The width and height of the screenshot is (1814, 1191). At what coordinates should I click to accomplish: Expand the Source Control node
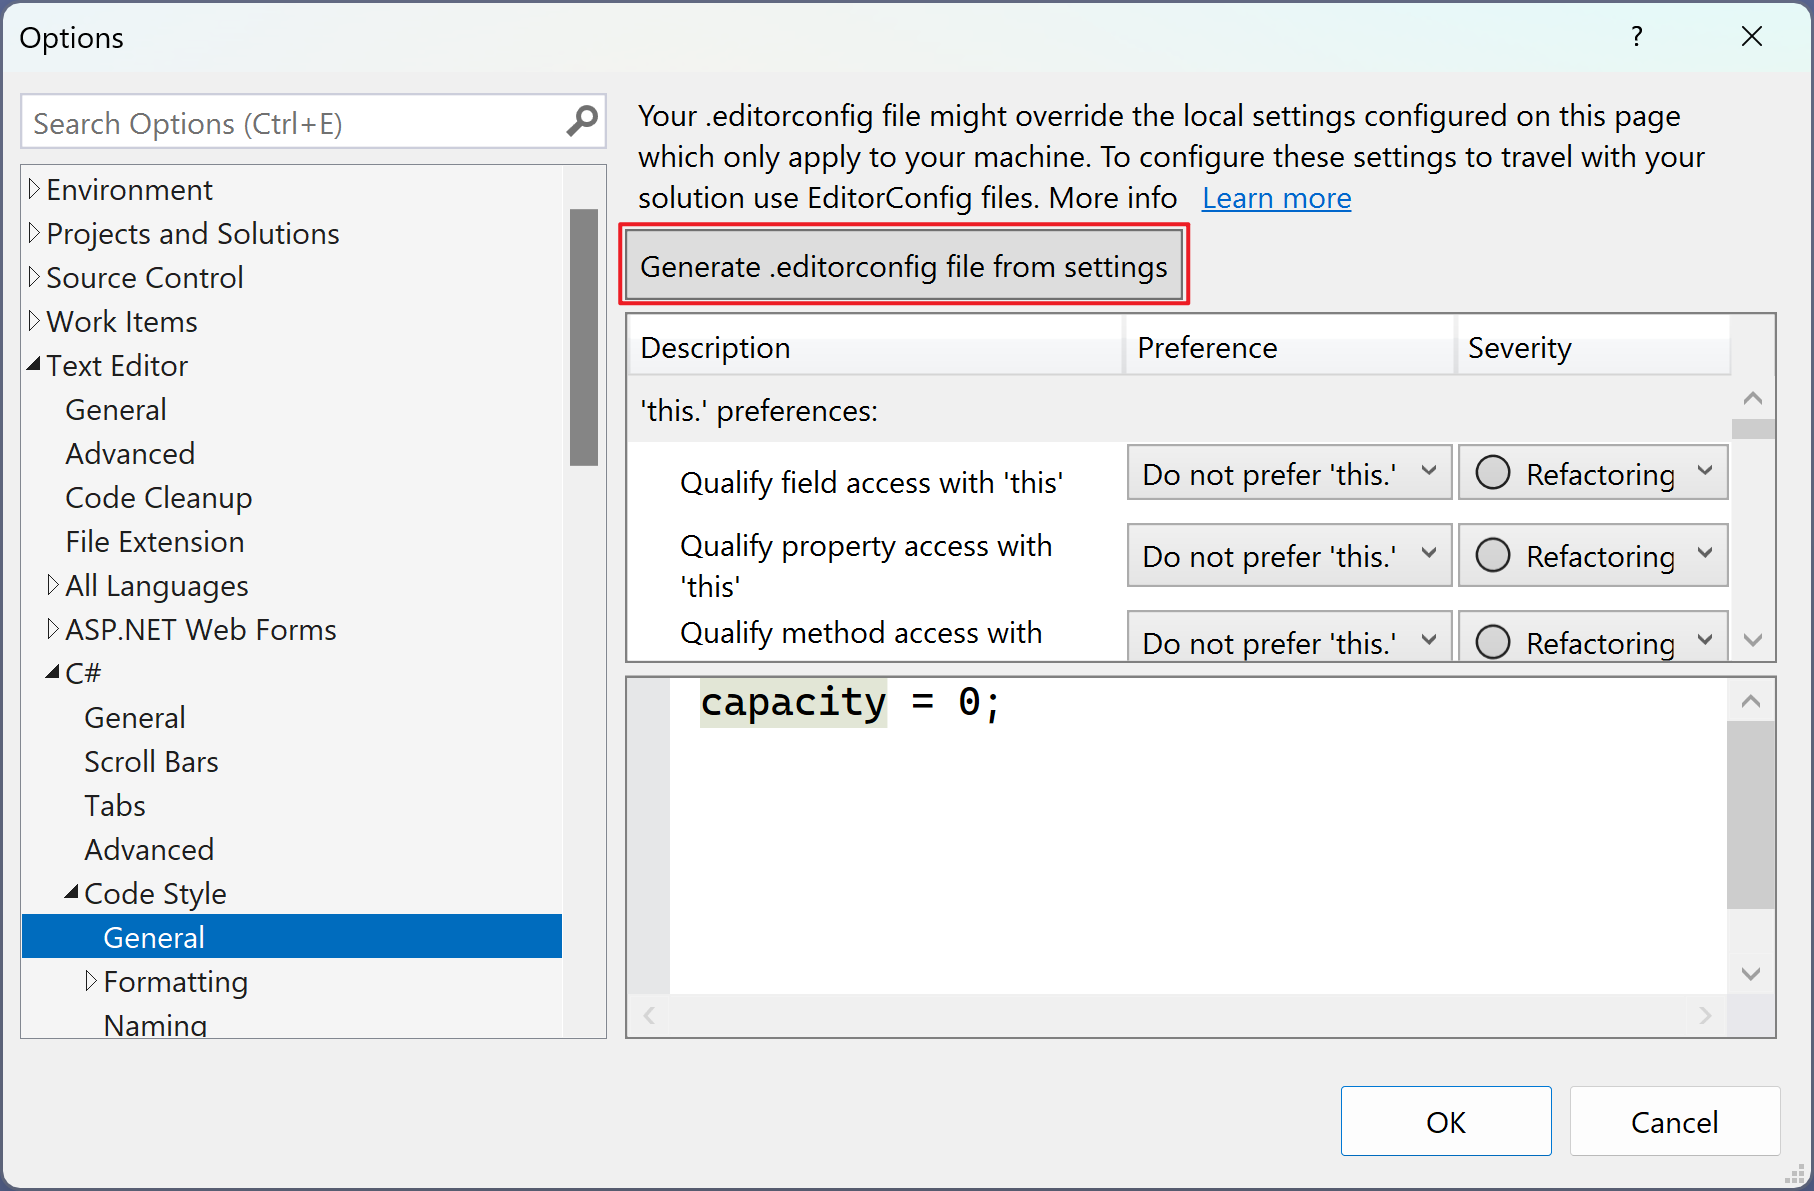33,277
